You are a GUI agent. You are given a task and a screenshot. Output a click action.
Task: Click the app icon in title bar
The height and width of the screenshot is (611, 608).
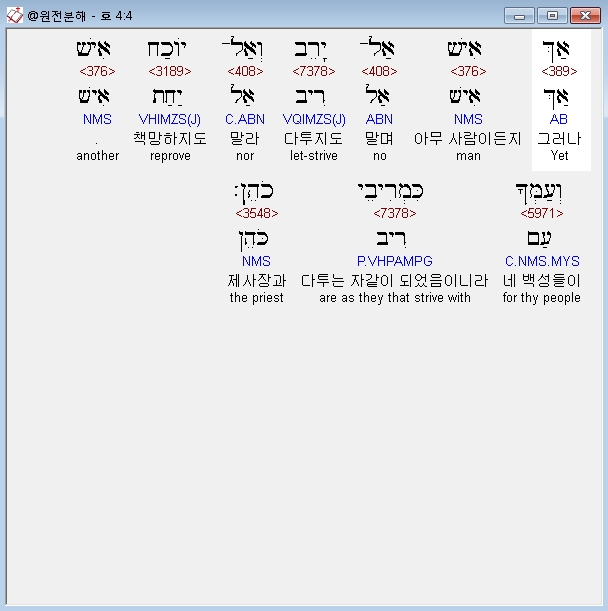coord(15,16)
